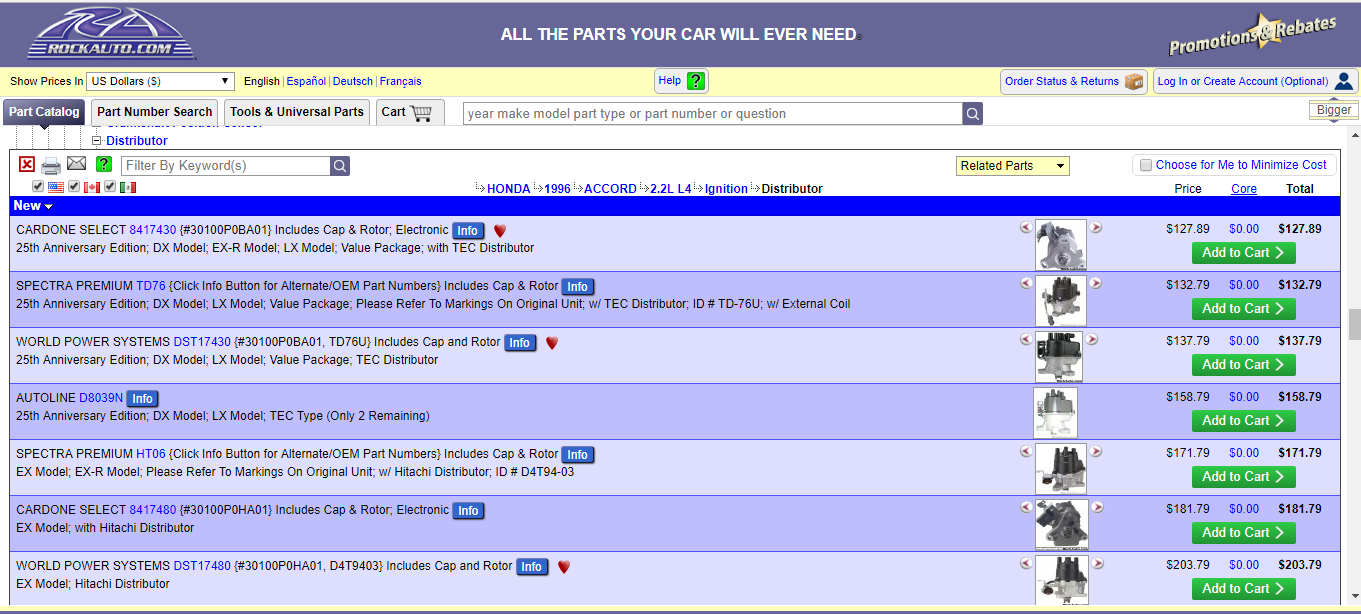Image resolution: width=1361 pixels, height=614 pixels.
Task: Click the shopping cart icon
Action: pyautogui.click(x=421, y=112)
